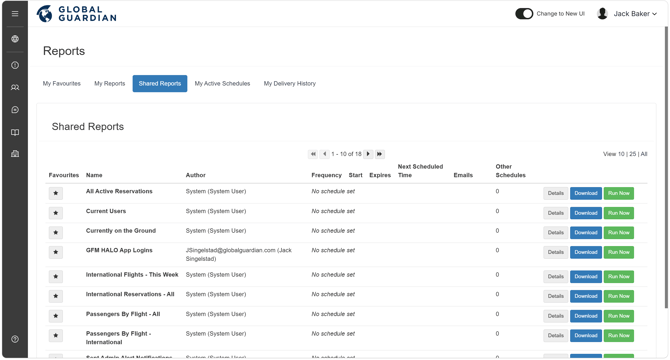Viewport: 670px width, 360px height.
Task: Click the Author column header
Action: 196,175
